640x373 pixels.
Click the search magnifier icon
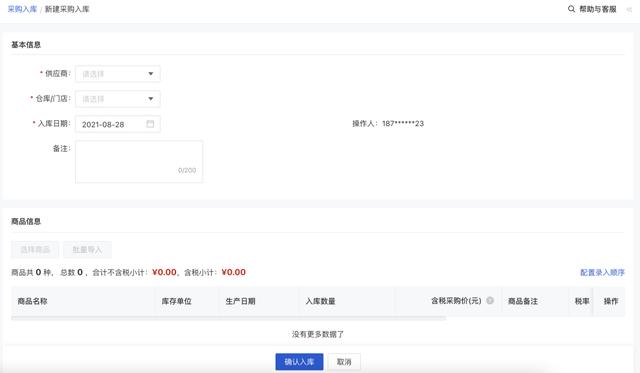coord(571,9)
